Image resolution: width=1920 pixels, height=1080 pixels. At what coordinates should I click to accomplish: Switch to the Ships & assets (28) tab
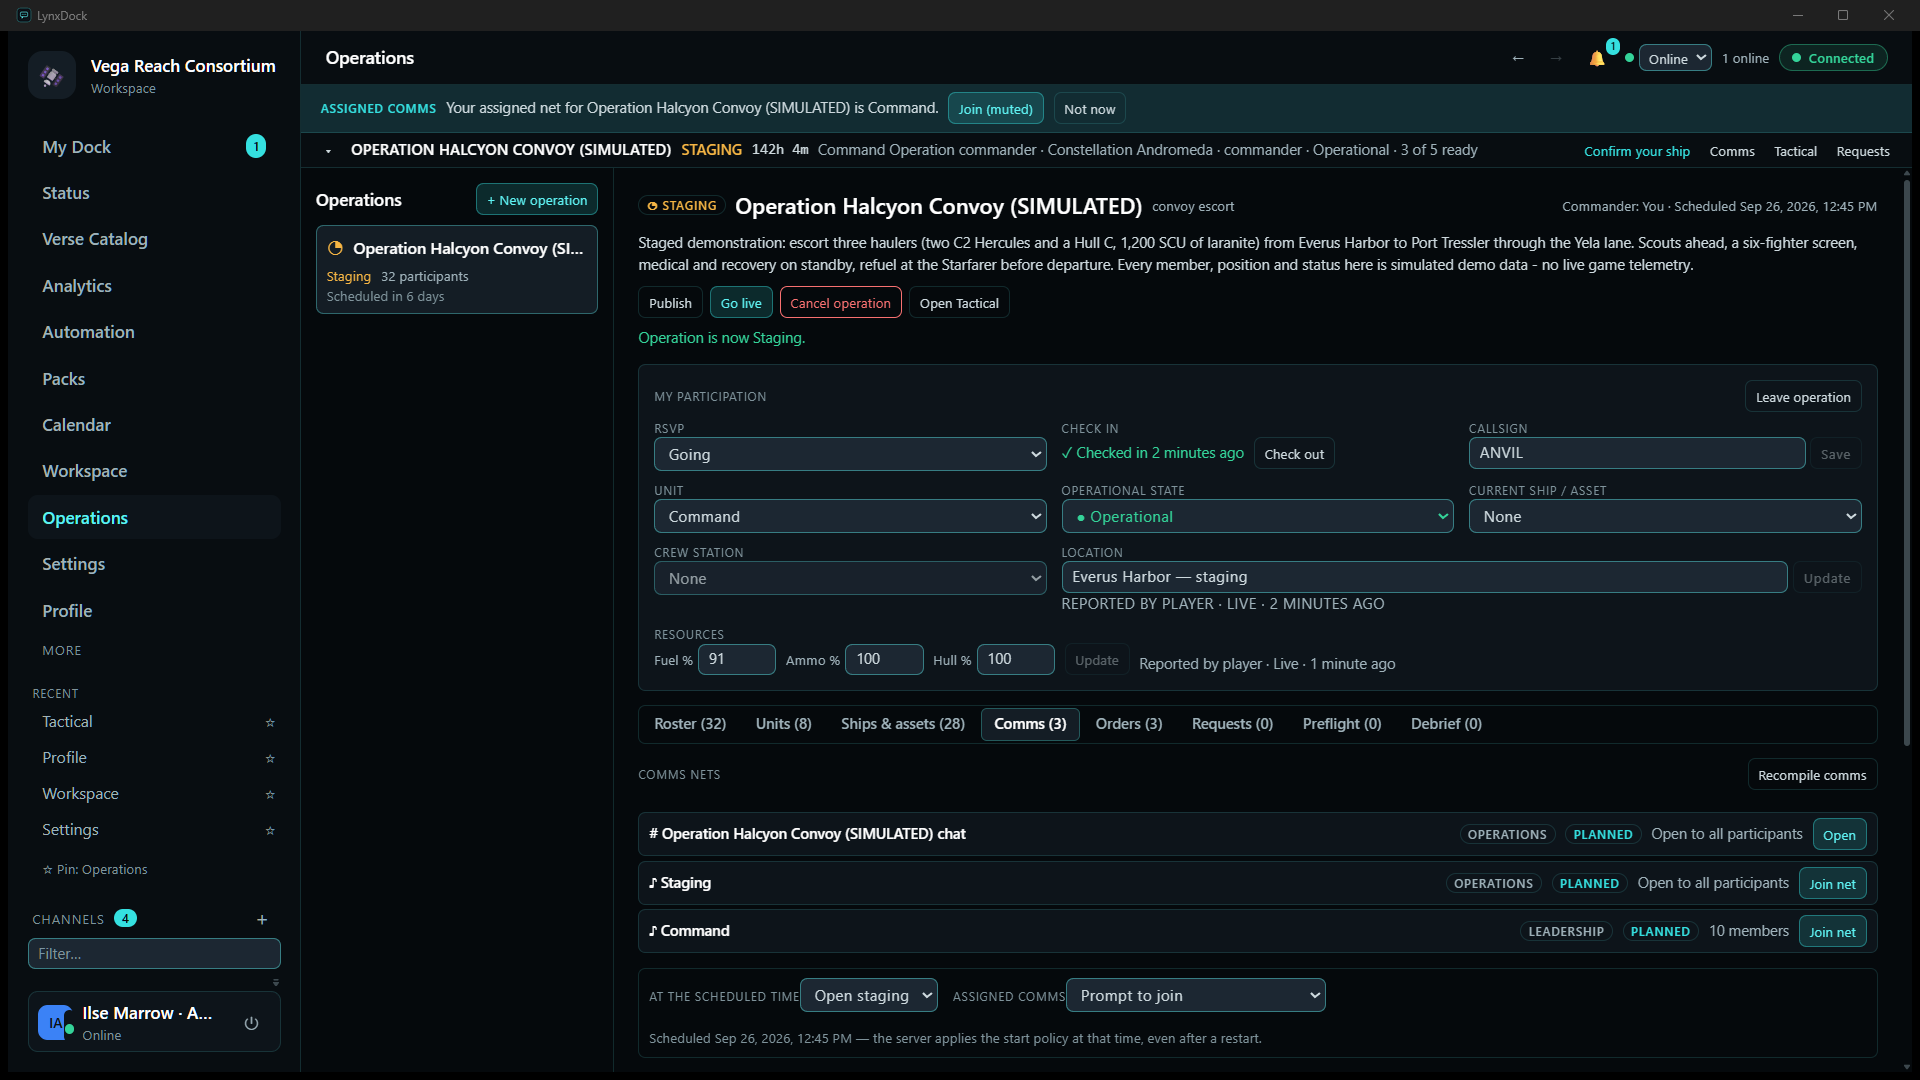(902, 724)
